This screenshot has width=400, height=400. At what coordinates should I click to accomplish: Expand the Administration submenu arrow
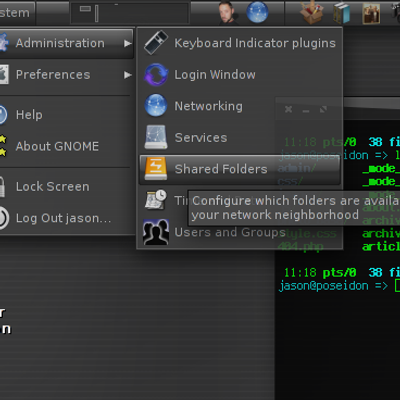pyautogui.click(x=128, y=43)
